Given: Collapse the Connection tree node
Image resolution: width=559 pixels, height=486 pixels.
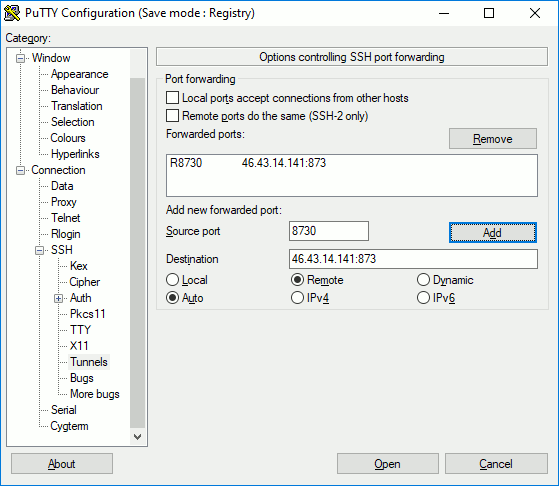Looking at the screenshot, I should coord(20,170).
